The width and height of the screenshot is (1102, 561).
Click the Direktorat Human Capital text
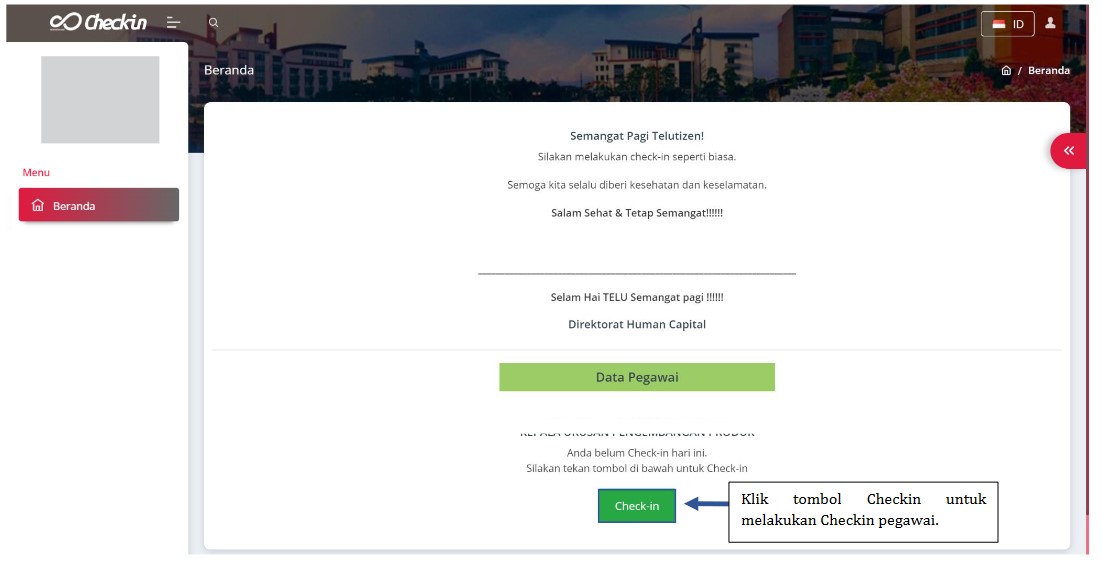click(x=637, y=324)
